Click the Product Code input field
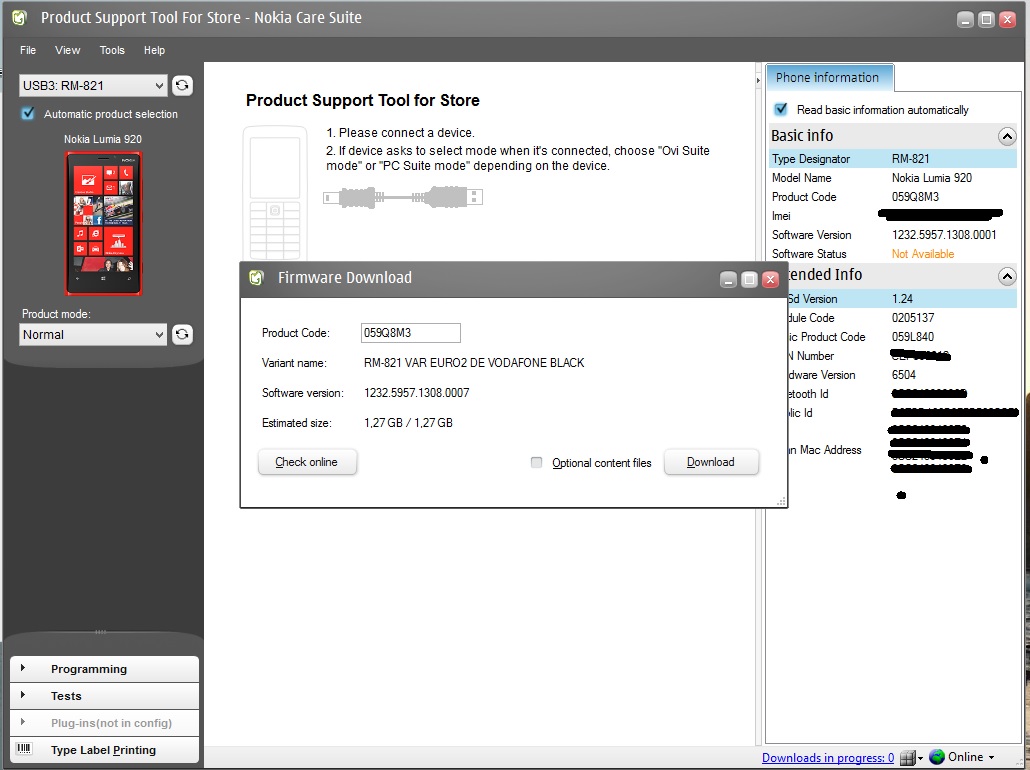 click(411, 332)
